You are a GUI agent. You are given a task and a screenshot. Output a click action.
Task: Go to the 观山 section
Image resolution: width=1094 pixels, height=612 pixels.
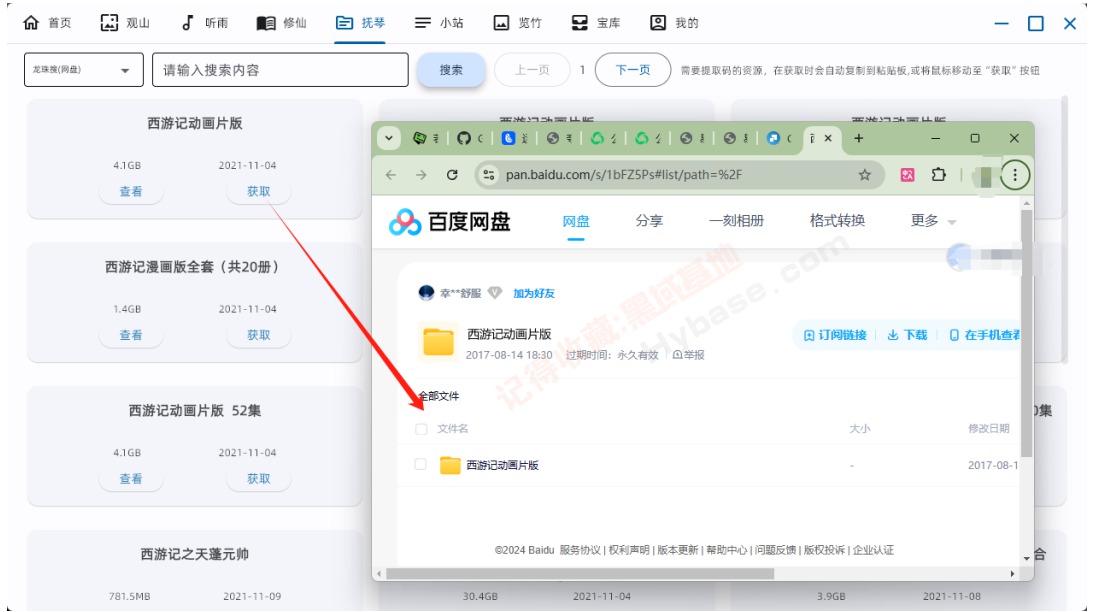(126, 22)
